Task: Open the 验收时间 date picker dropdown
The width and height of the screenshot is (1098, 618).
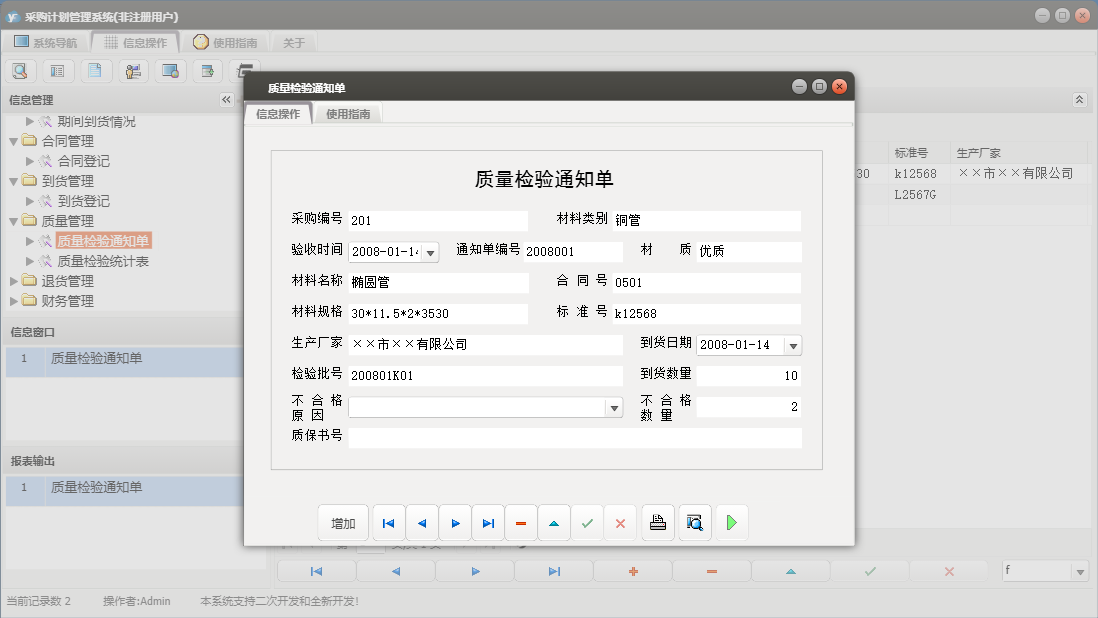Action: coord(430,251)
